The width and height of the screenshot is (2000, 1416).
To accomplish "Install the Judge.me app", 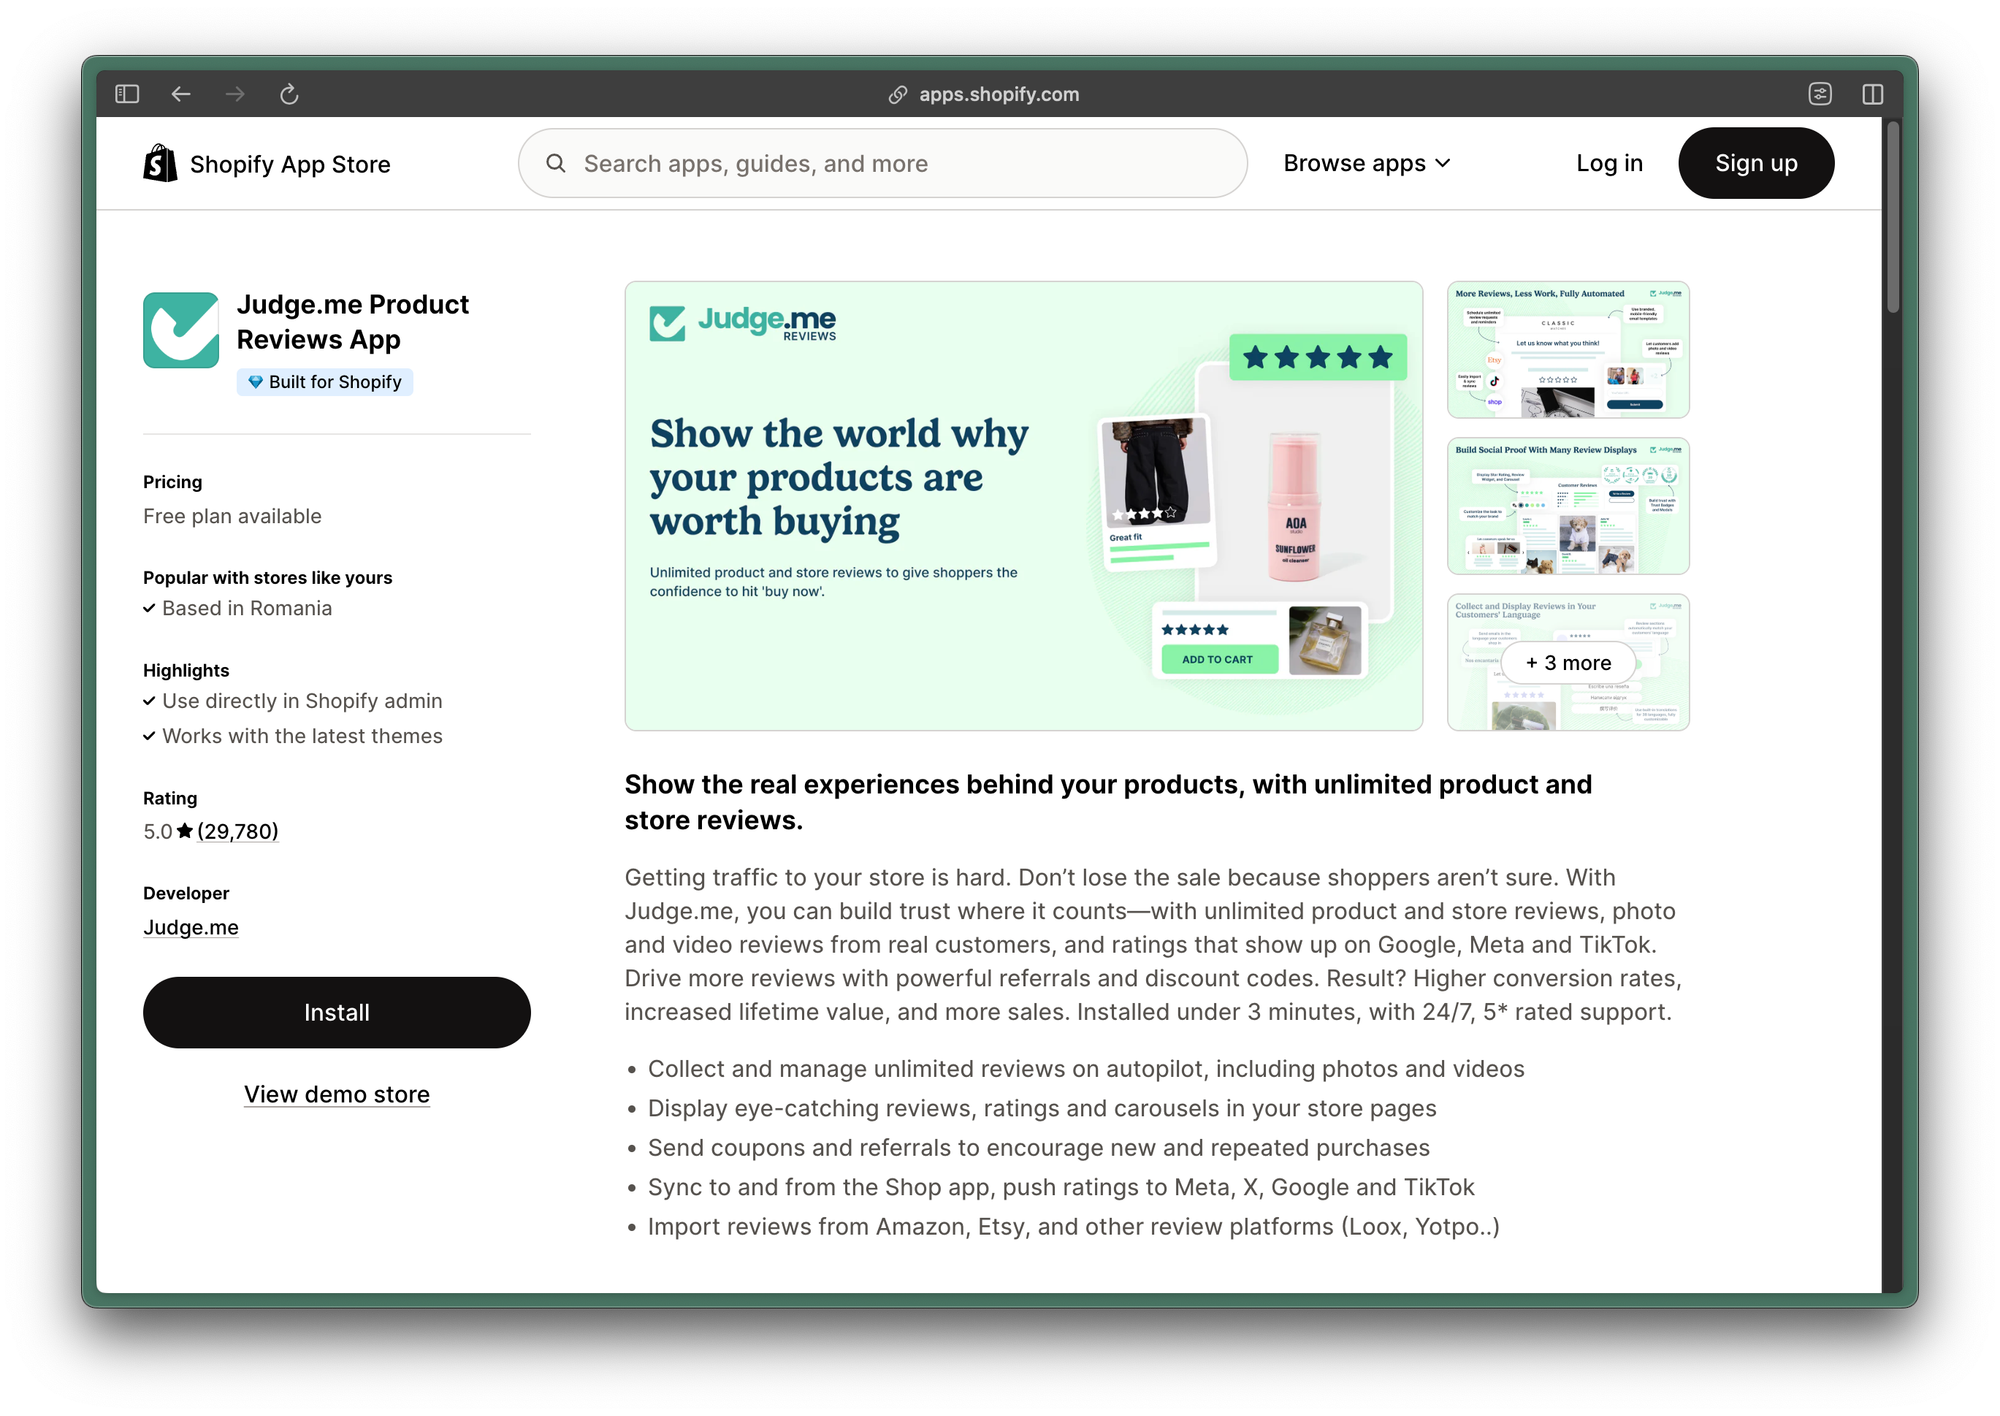I will 337,1012.
